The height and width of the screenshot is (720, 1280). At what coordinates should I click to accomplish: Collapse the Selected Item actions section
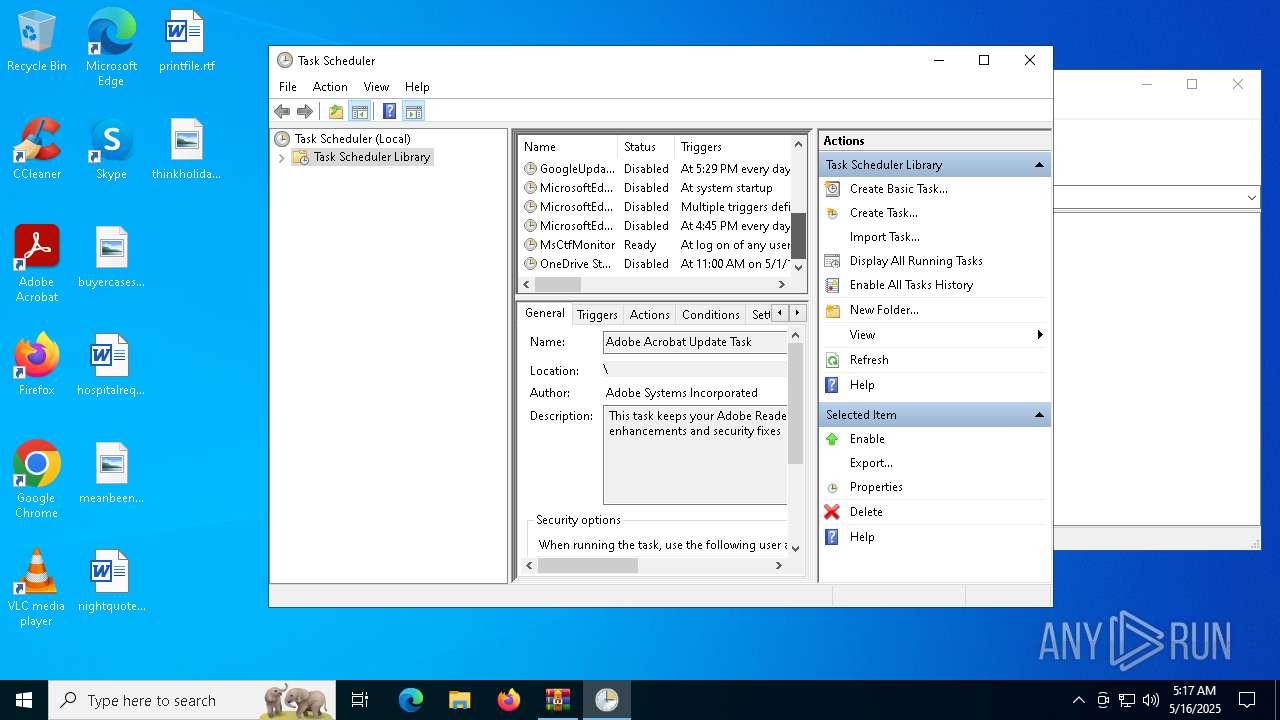tap(1039, 415)
